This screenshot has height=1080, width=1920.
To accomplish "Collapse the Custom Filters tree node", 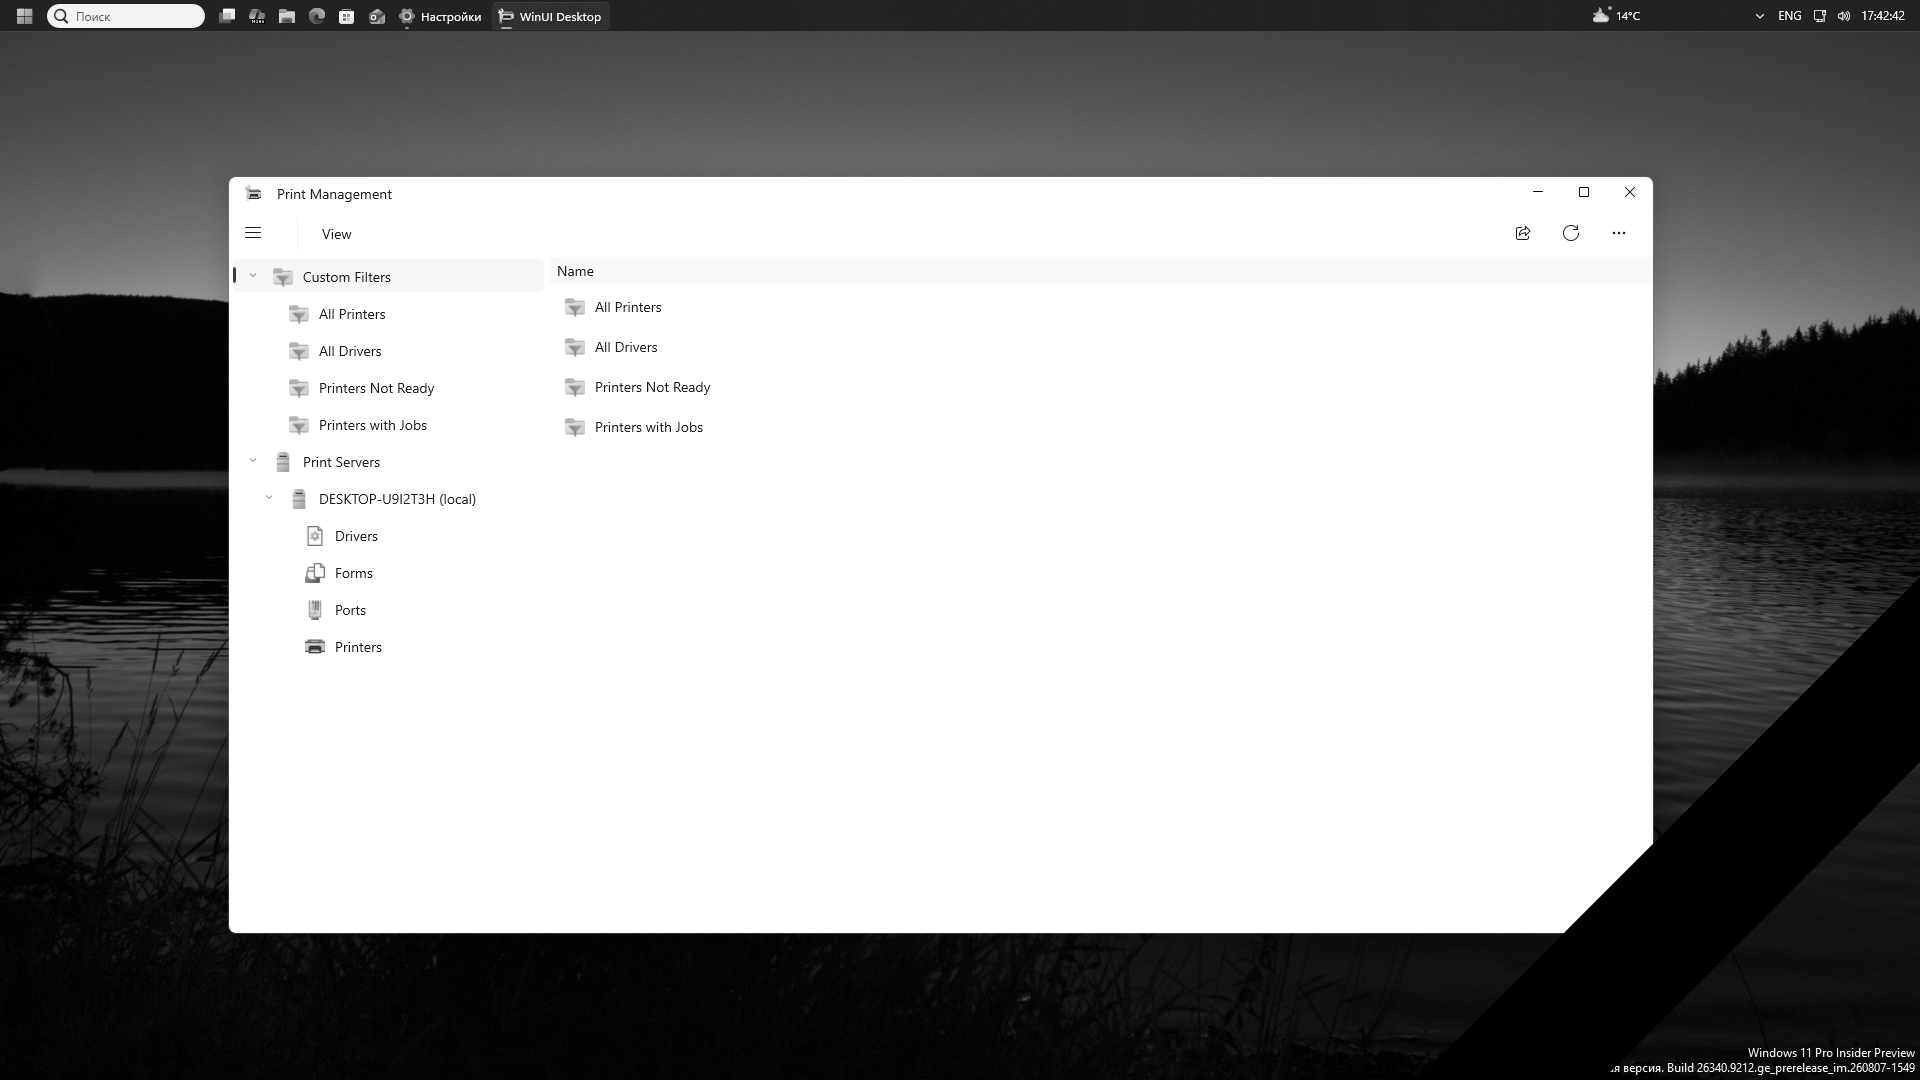I will (x=253, y=276).
